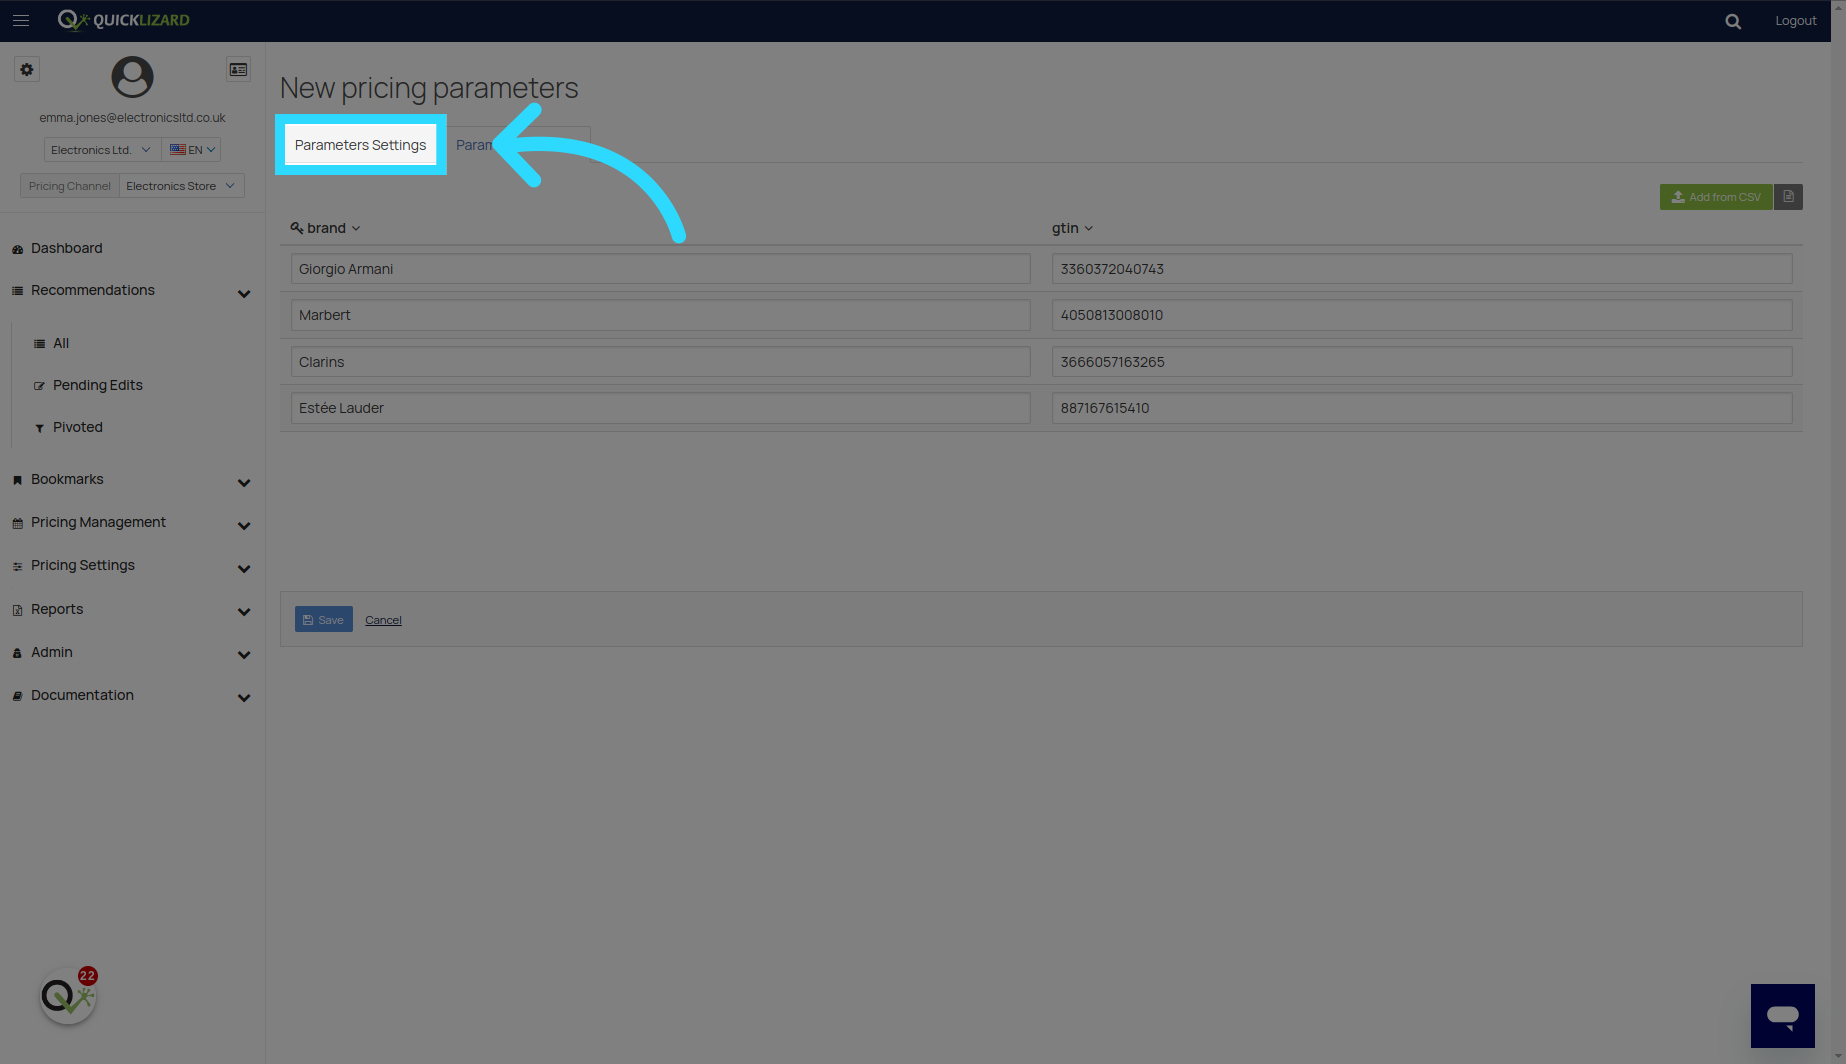
Task: Switch to the Parameters Settings tab
Action: click(360, 144)
